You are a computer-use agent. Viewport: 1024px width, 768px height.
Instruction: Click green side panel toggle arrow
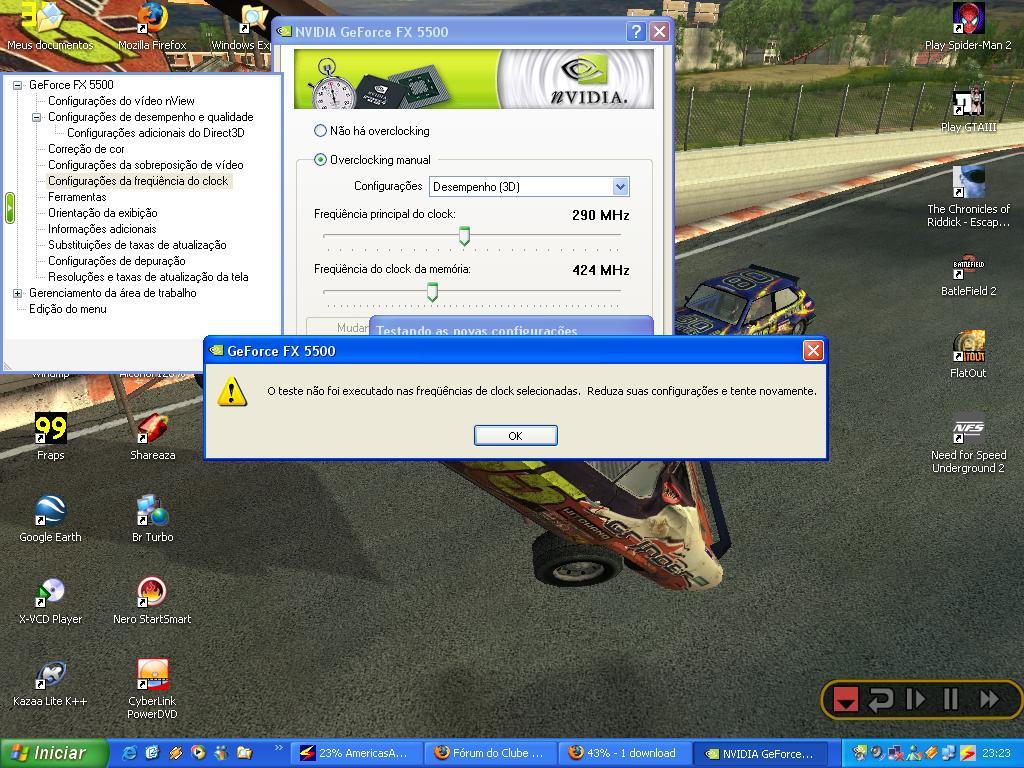coord(10,208)
